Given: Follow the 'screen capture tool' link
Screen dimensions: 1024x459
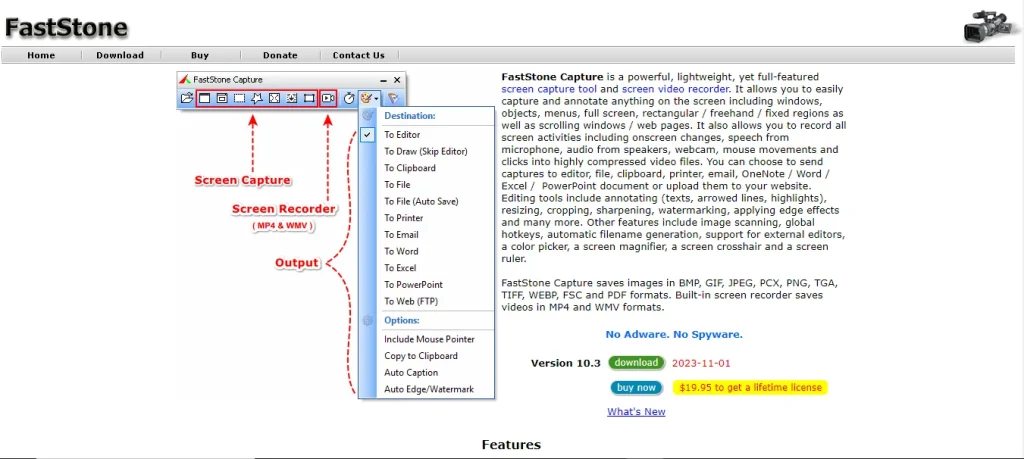Looking at the screenshot, I should pos(550,89).
